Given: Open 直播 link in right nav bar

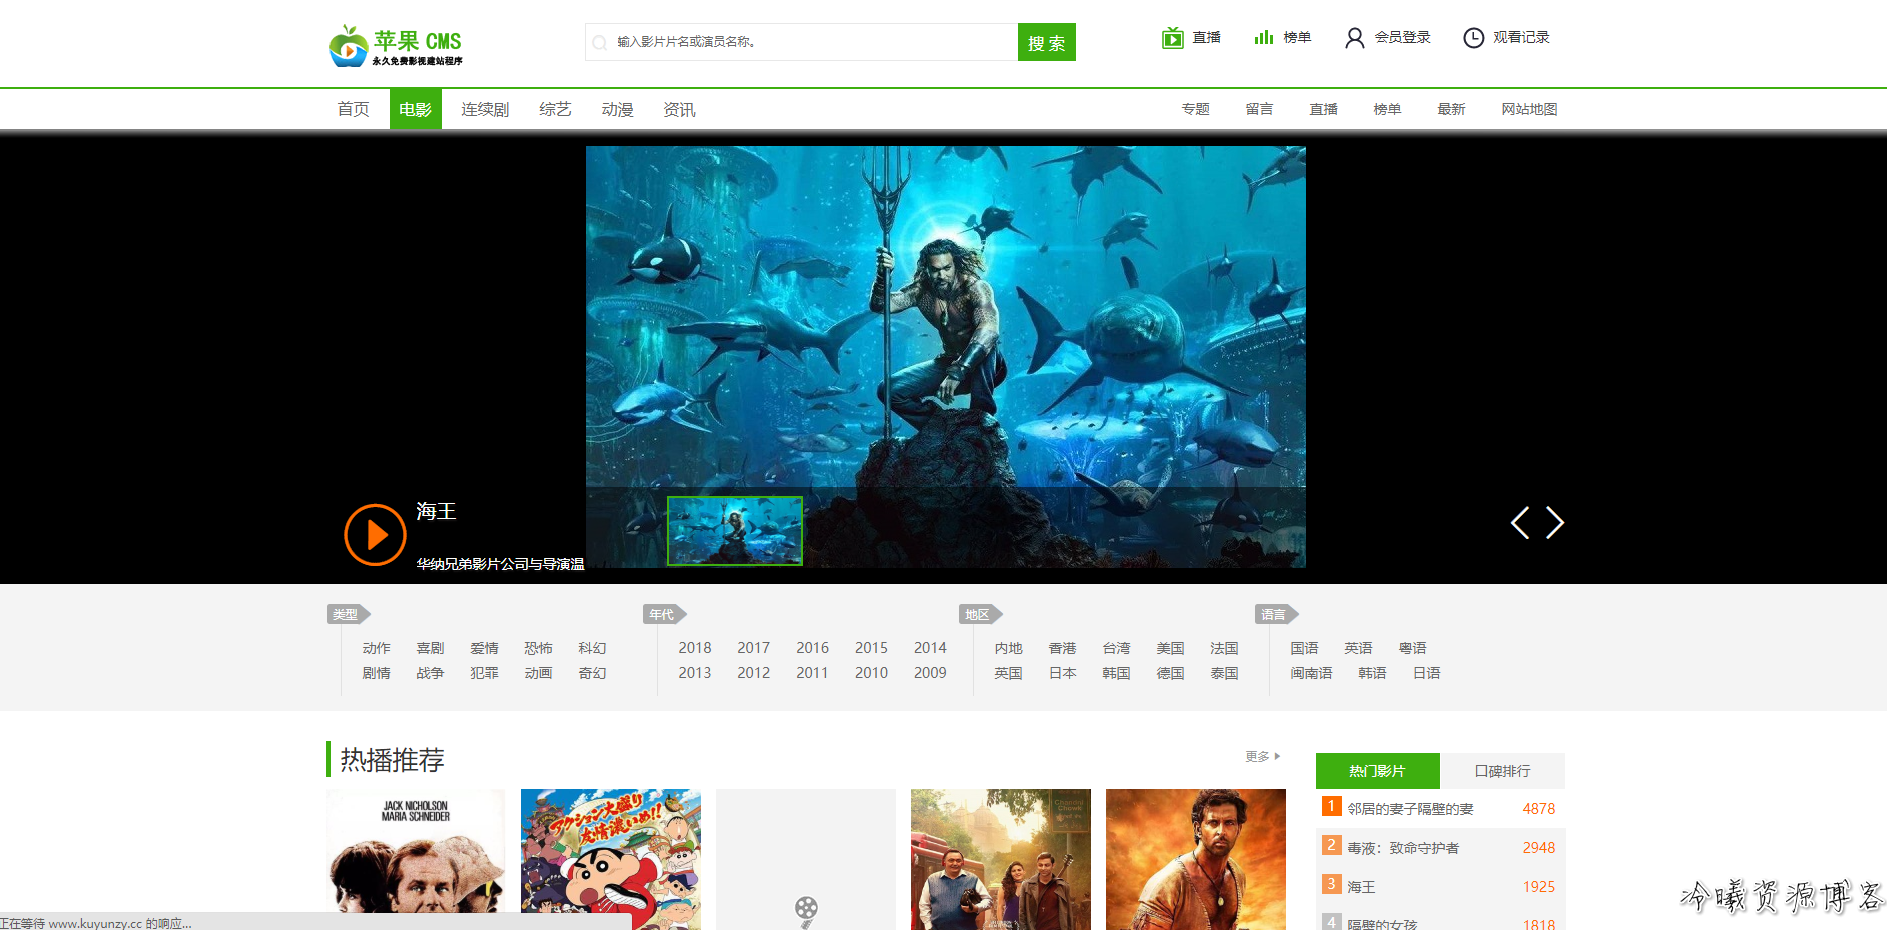Looking at the screenshot, I should click(1324, 109).
